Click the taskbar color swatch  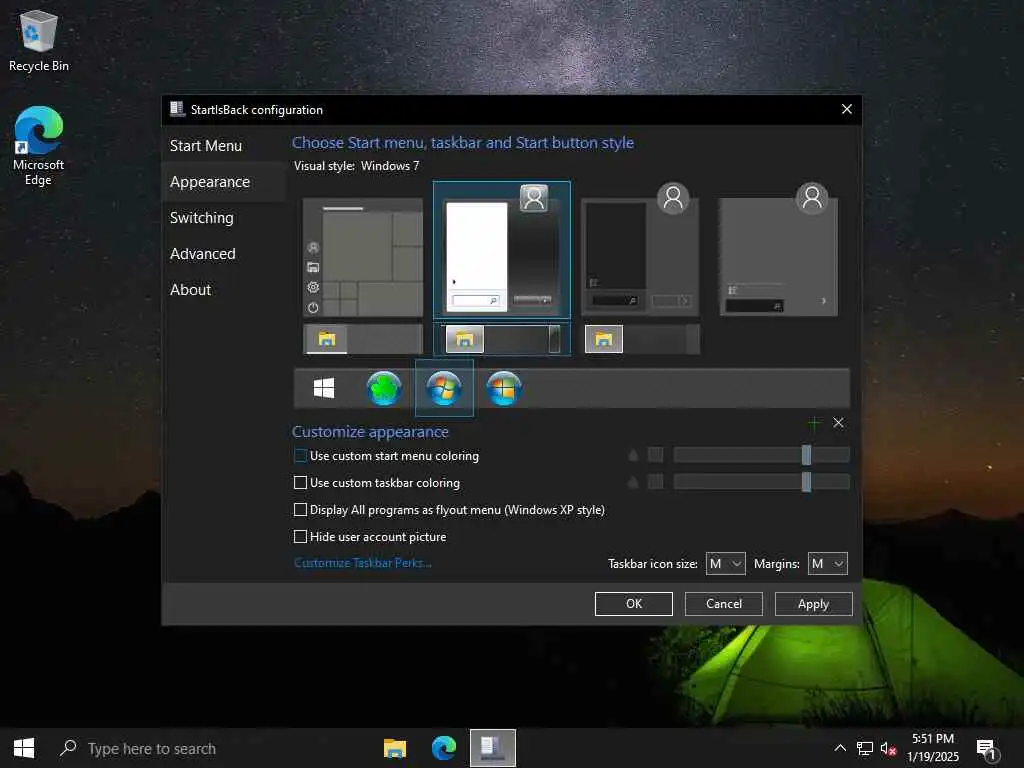click(x=655, y=482)
